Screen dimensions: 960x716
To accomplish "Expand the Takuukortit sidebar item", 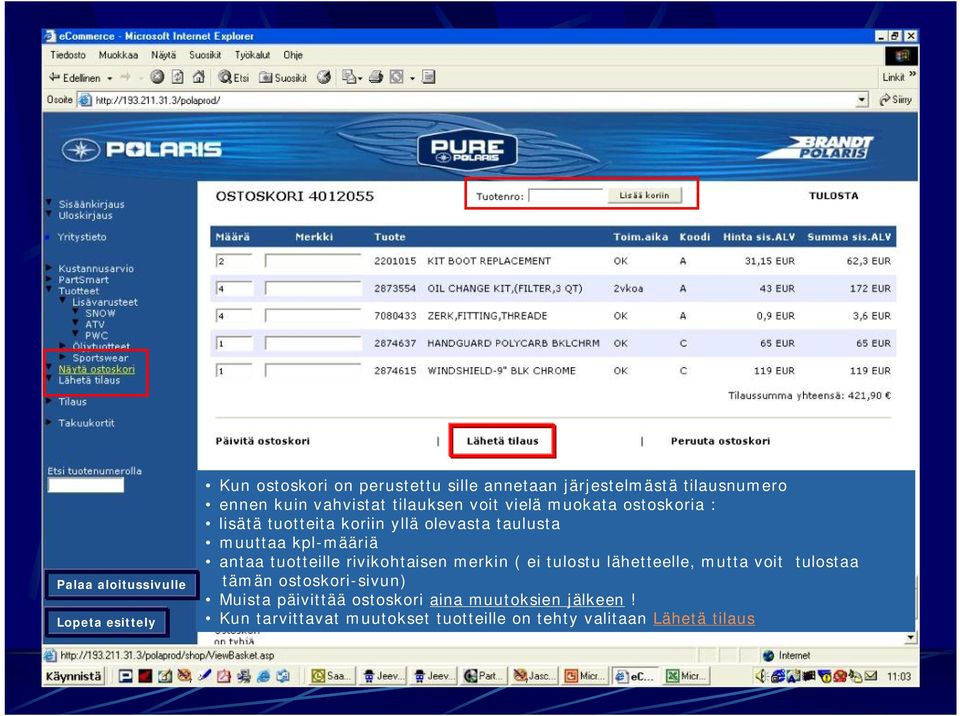I will tap(49, 423).
